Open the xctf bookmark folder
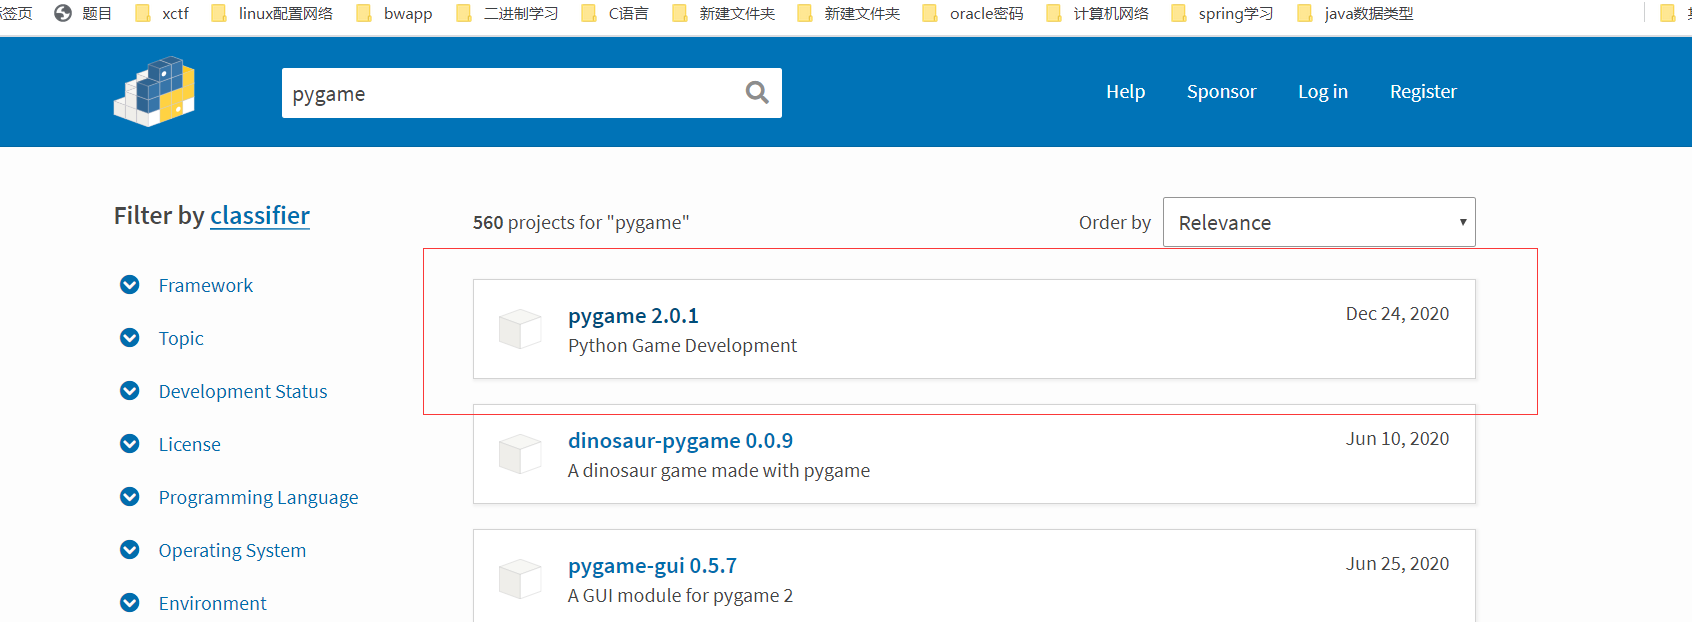This screenshot has width=1692, height=622. 162,13
